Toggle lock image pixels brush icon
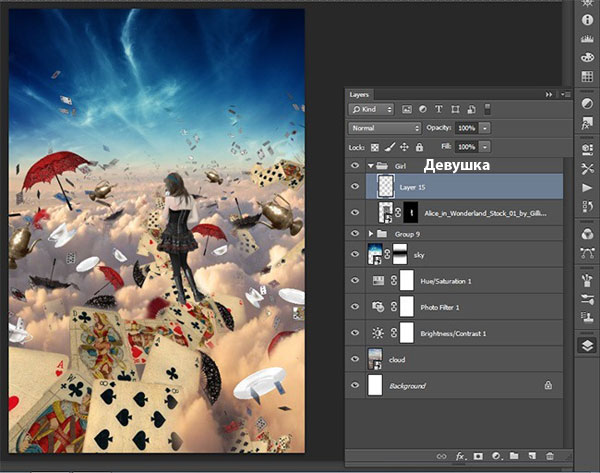 390,147
